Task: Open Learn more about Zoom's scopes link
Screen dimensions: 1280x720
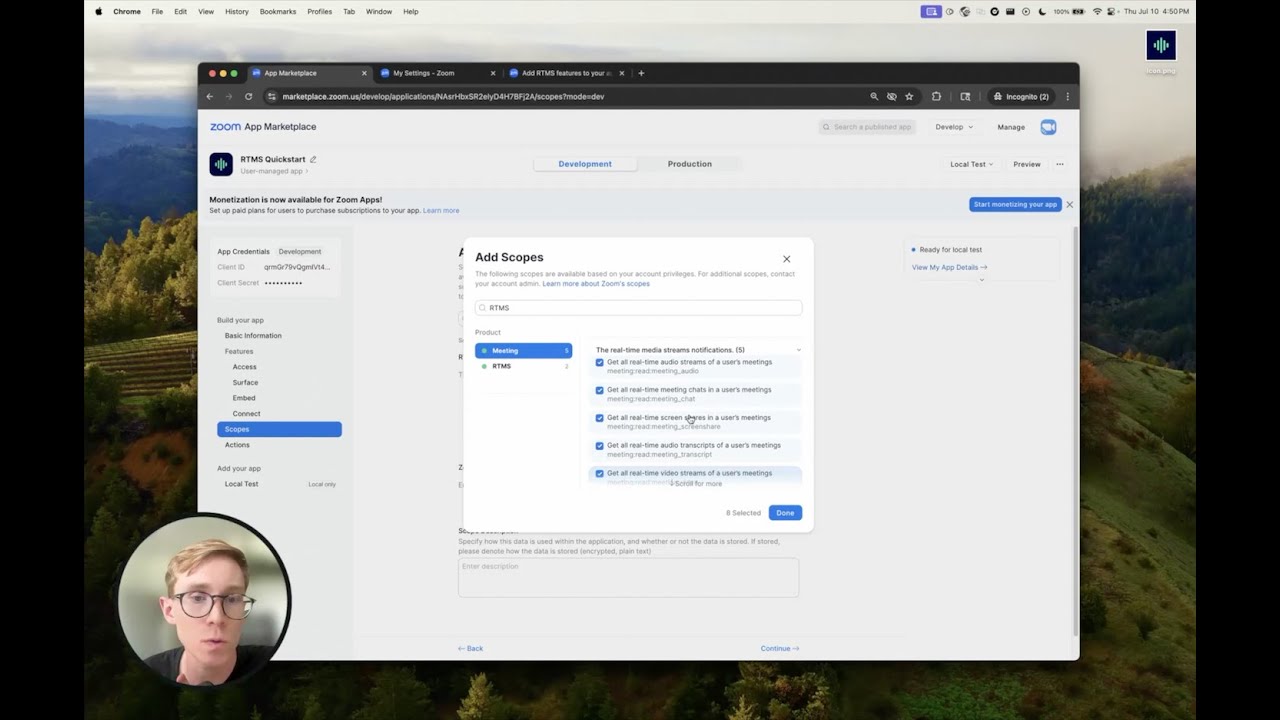Action: click(596, 284)
